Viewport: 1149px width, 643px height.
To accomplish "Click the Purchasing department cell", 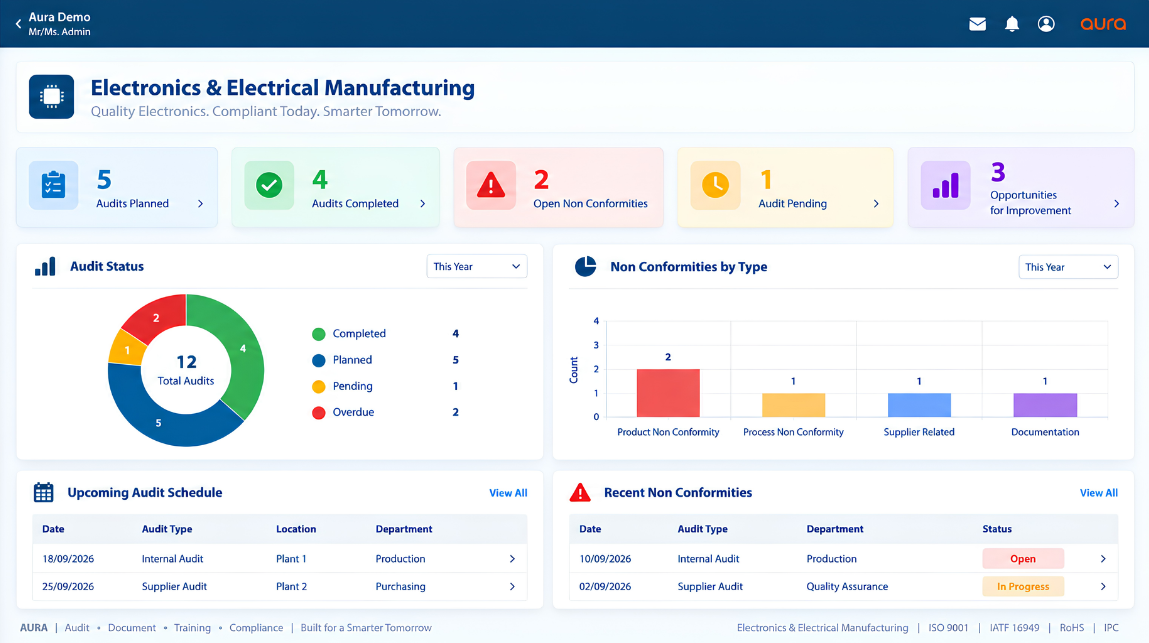I will [x=400, y=587].
